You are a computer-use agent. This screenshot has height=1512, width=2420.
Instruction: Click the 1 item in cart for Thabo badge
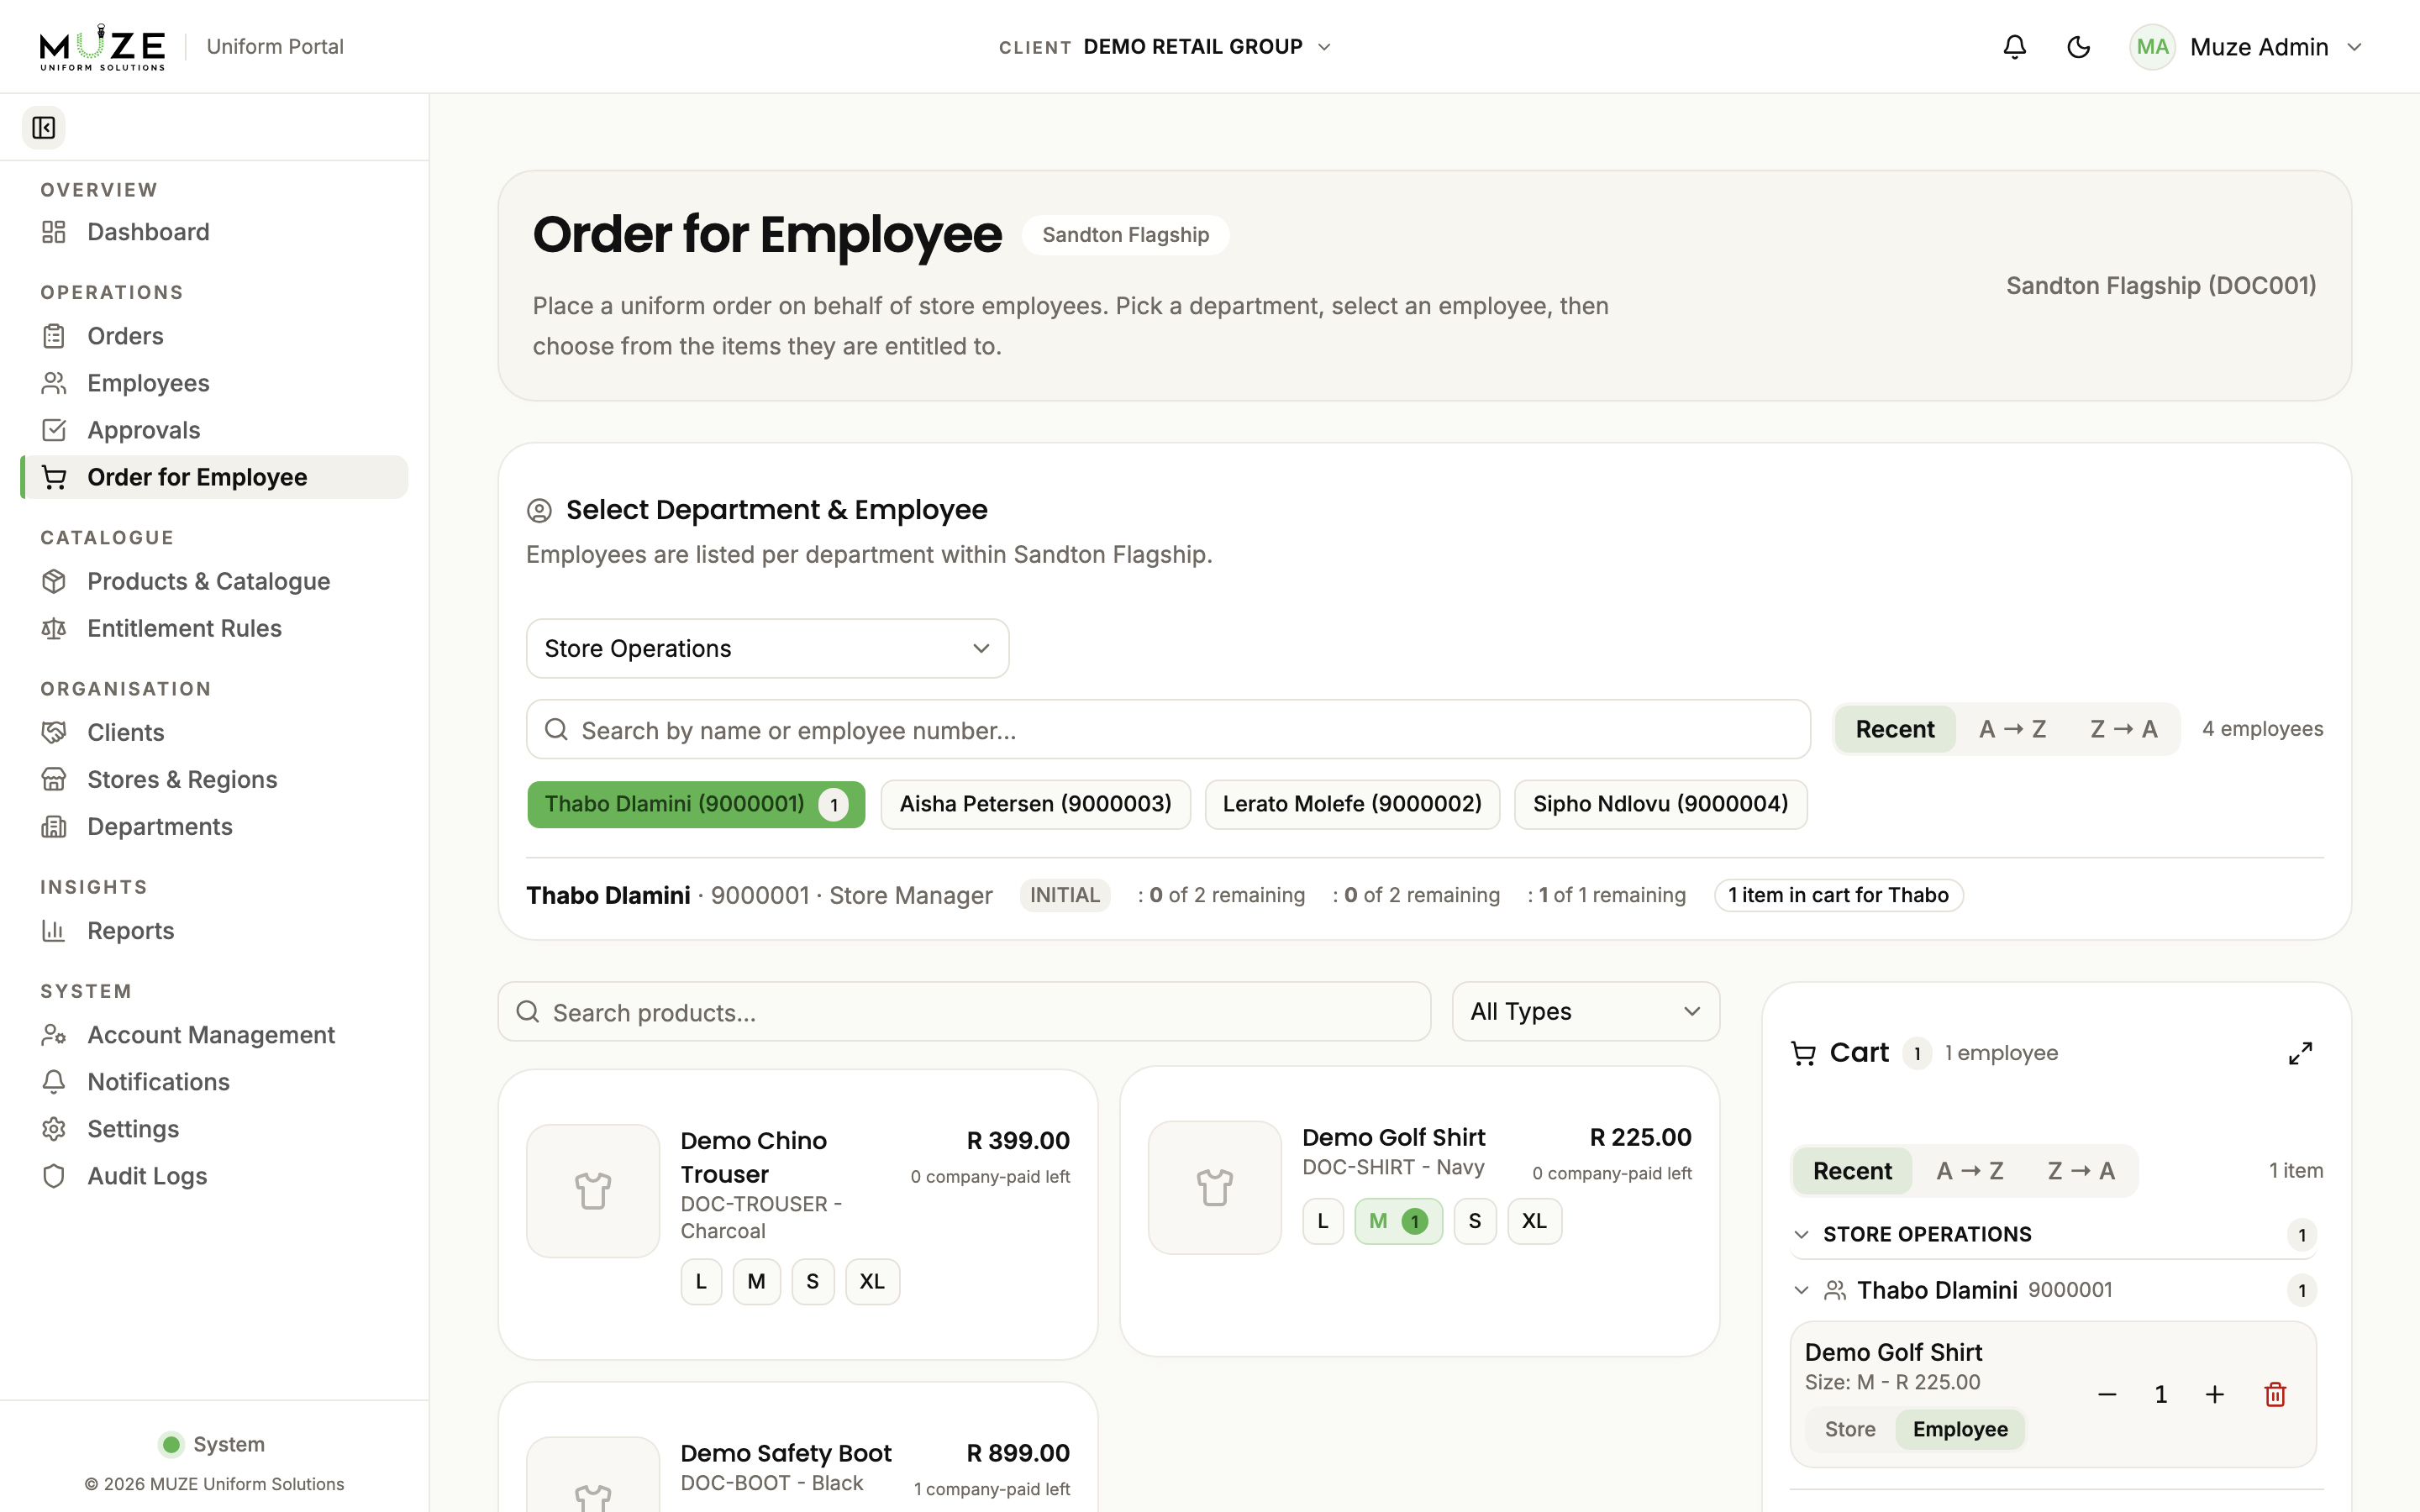tap(1838, 895)
